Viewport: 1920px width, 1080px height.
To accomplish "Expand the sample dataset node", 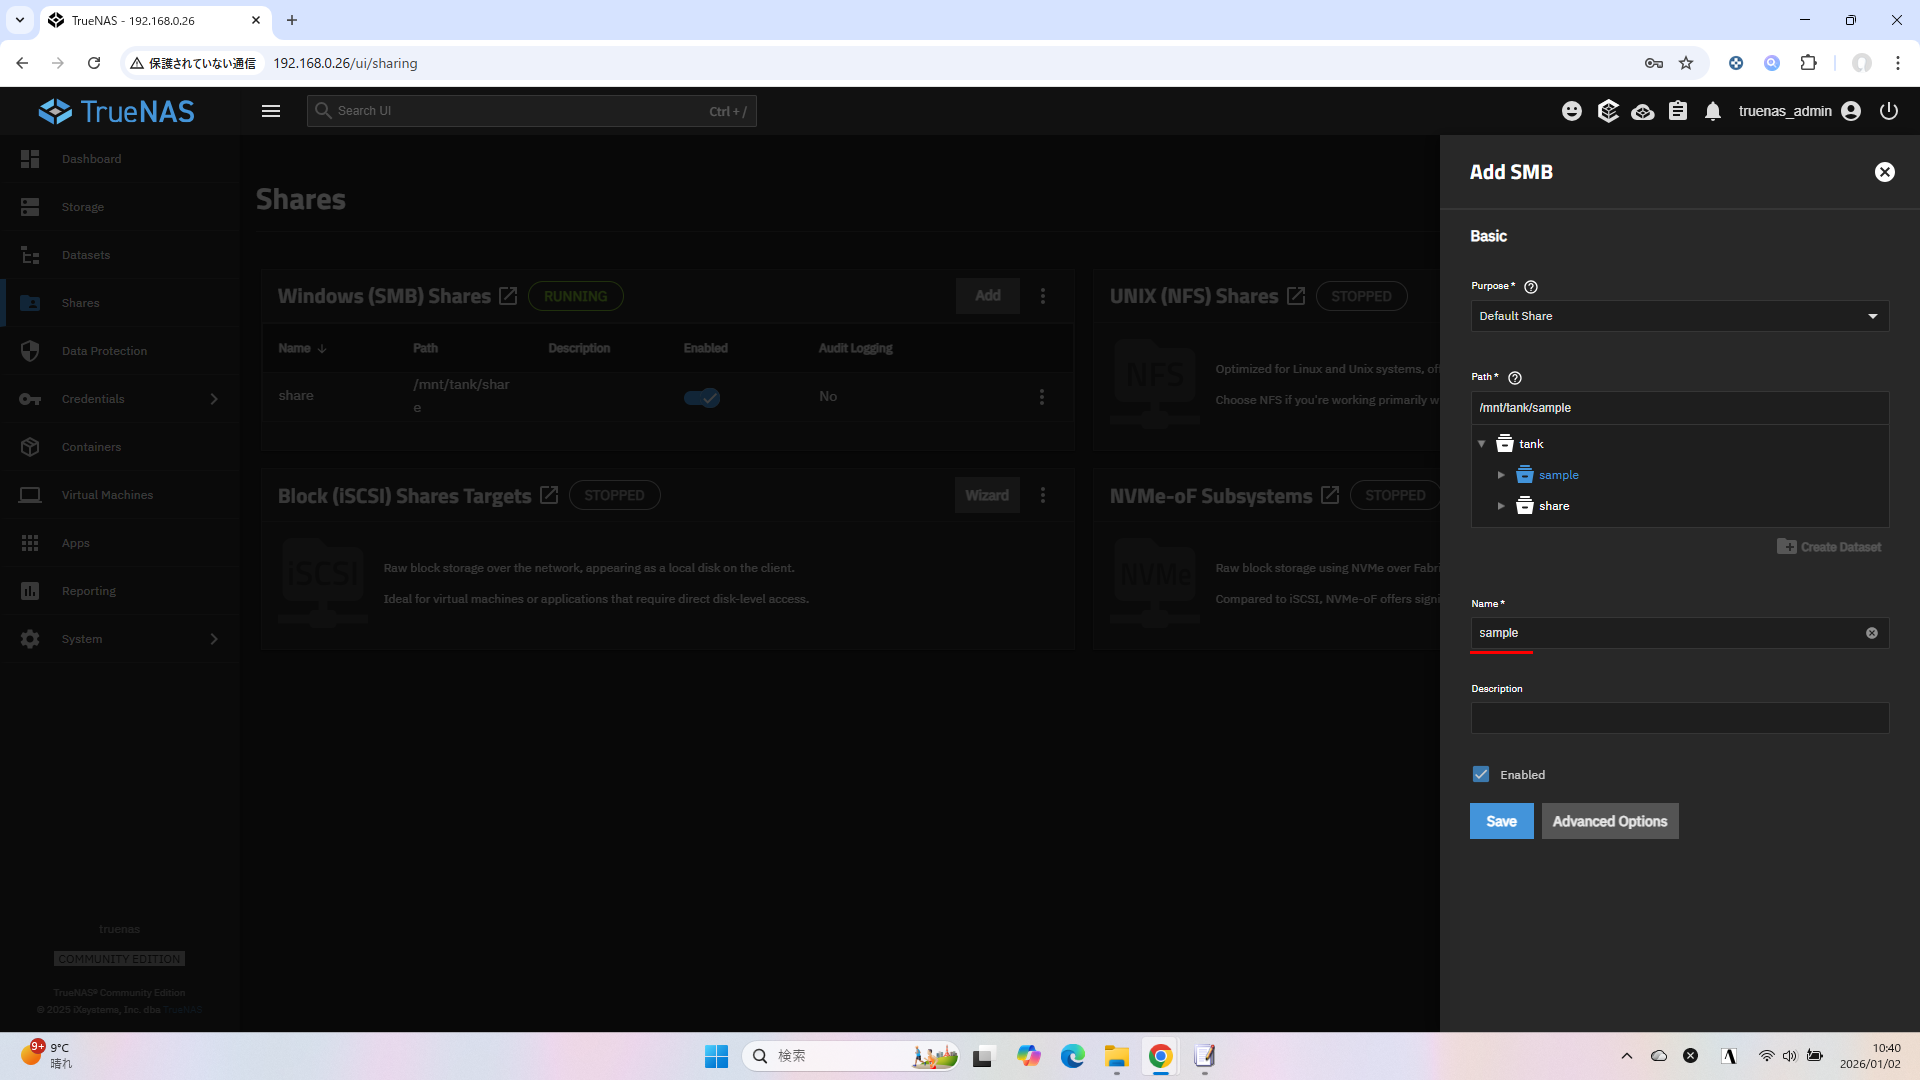I will click(1501, 475).
